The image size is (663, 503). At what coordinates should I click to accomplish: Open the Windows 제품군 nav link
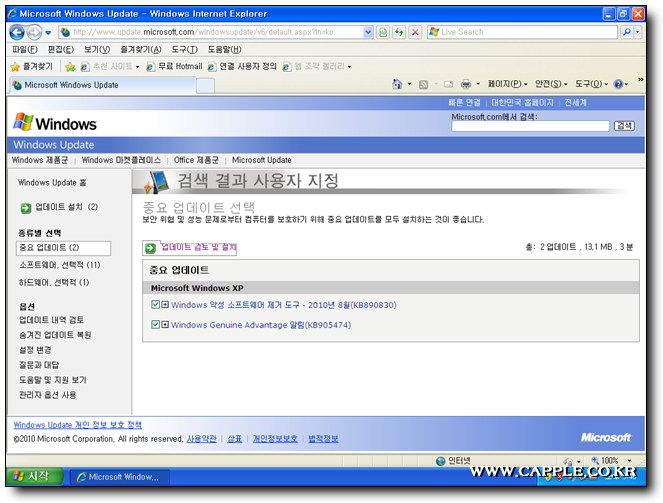[x=40, y=160]
